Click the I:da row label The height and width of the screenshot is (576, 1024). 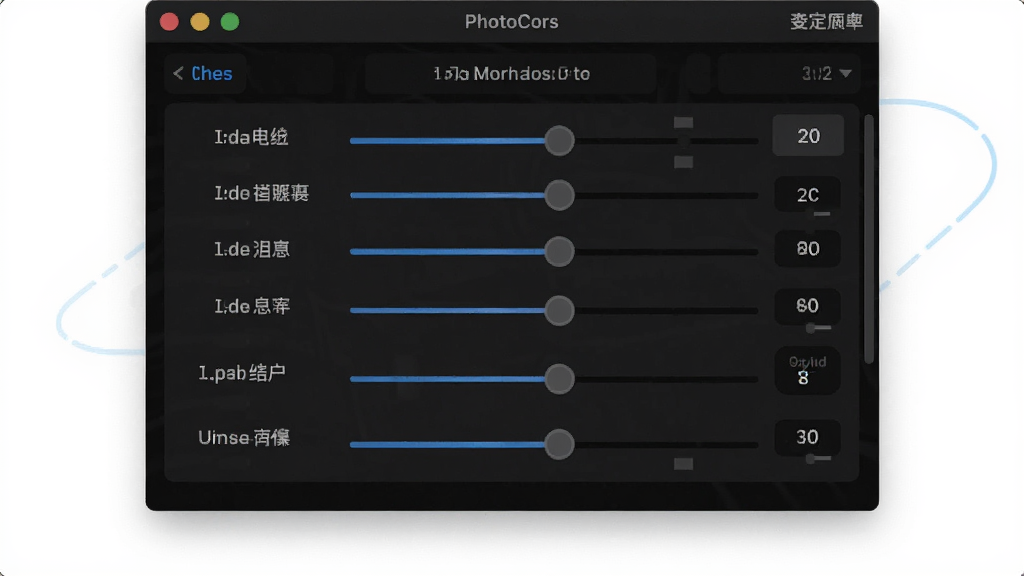251,137
